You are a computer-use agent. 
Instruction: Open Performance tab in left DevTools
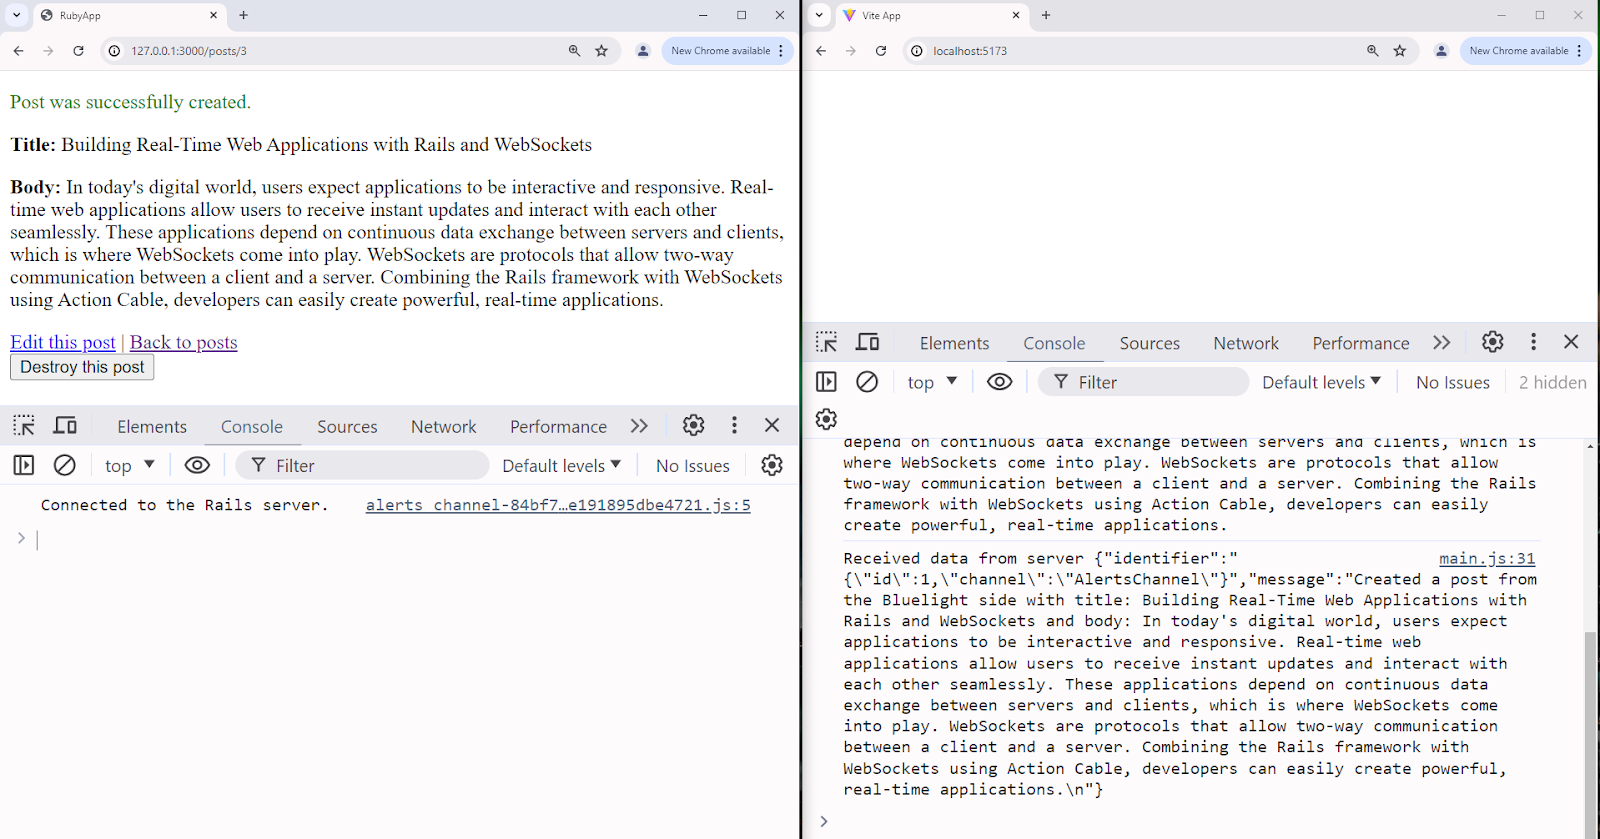click(558, 427)
